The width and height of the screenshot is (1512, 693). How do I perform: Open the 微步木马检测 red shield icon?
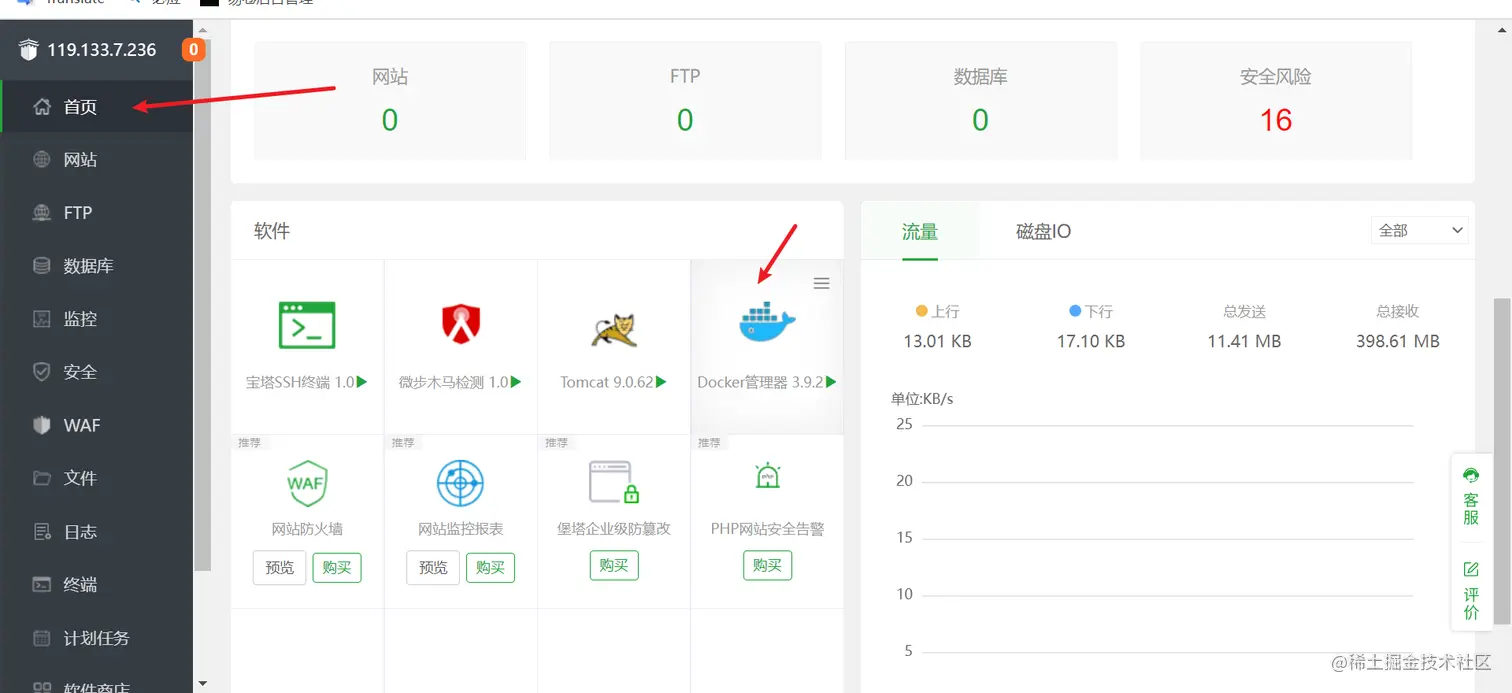[461, 324]
